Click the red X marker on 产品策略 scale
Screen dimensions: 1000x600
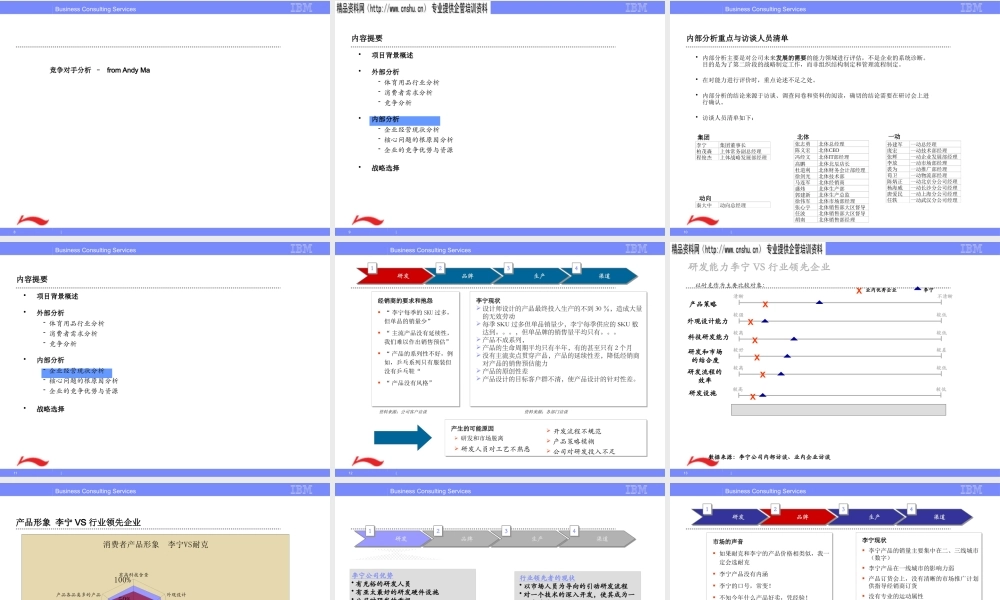765,305
